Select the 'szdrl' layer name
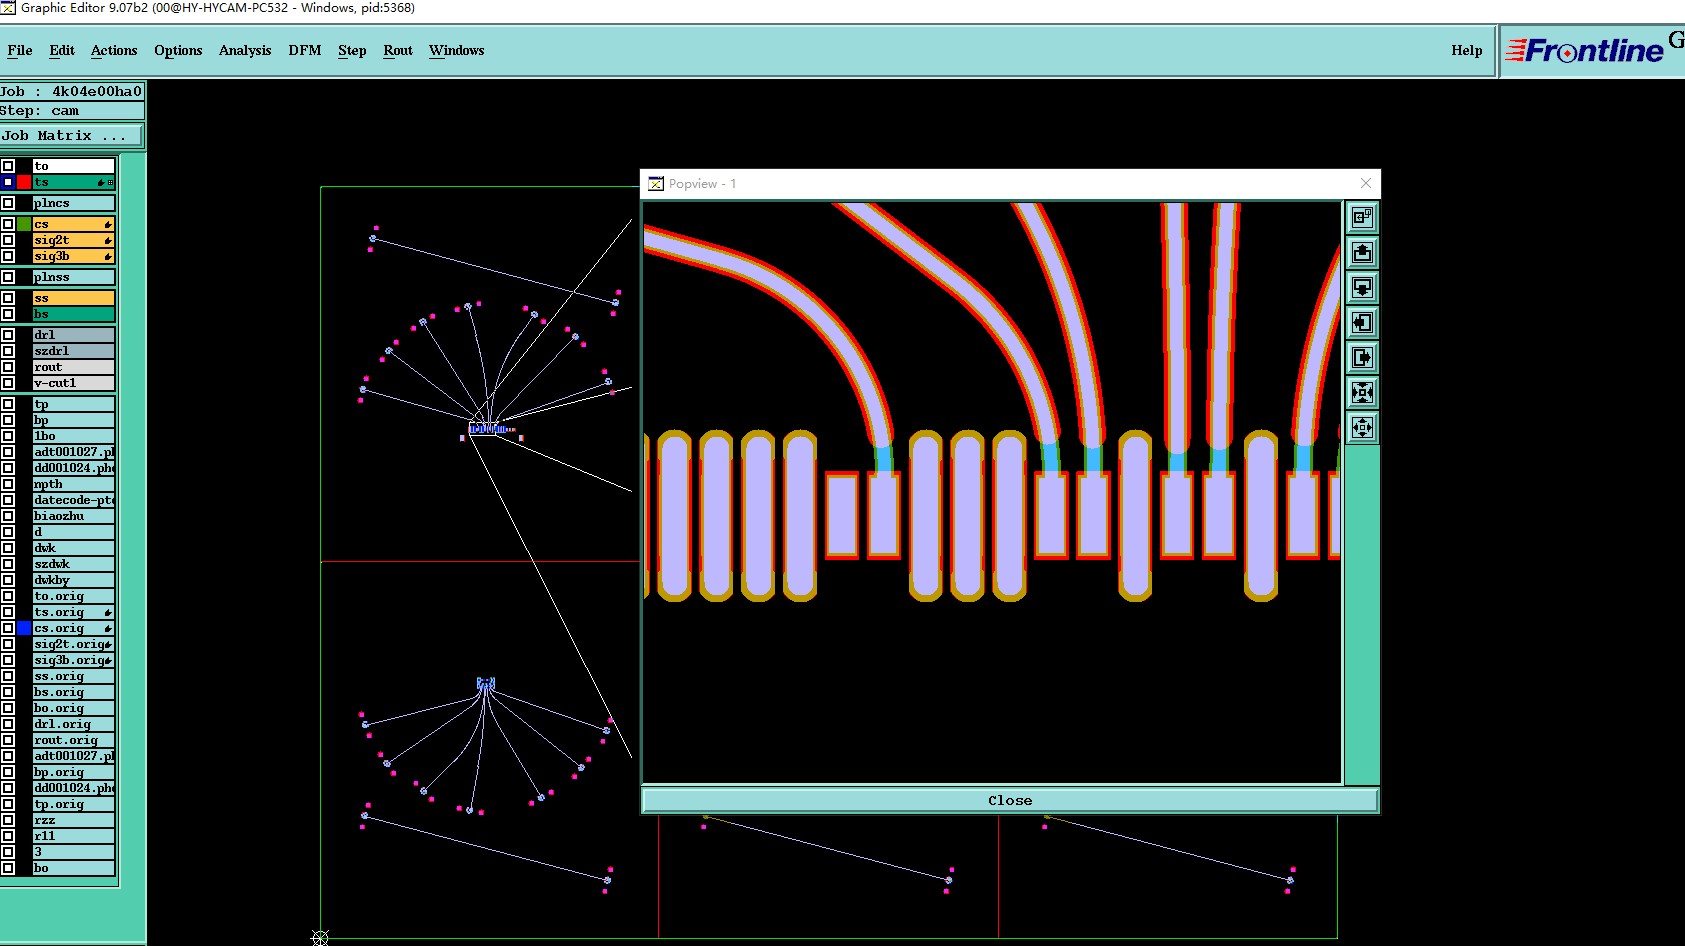 point(74,351)
